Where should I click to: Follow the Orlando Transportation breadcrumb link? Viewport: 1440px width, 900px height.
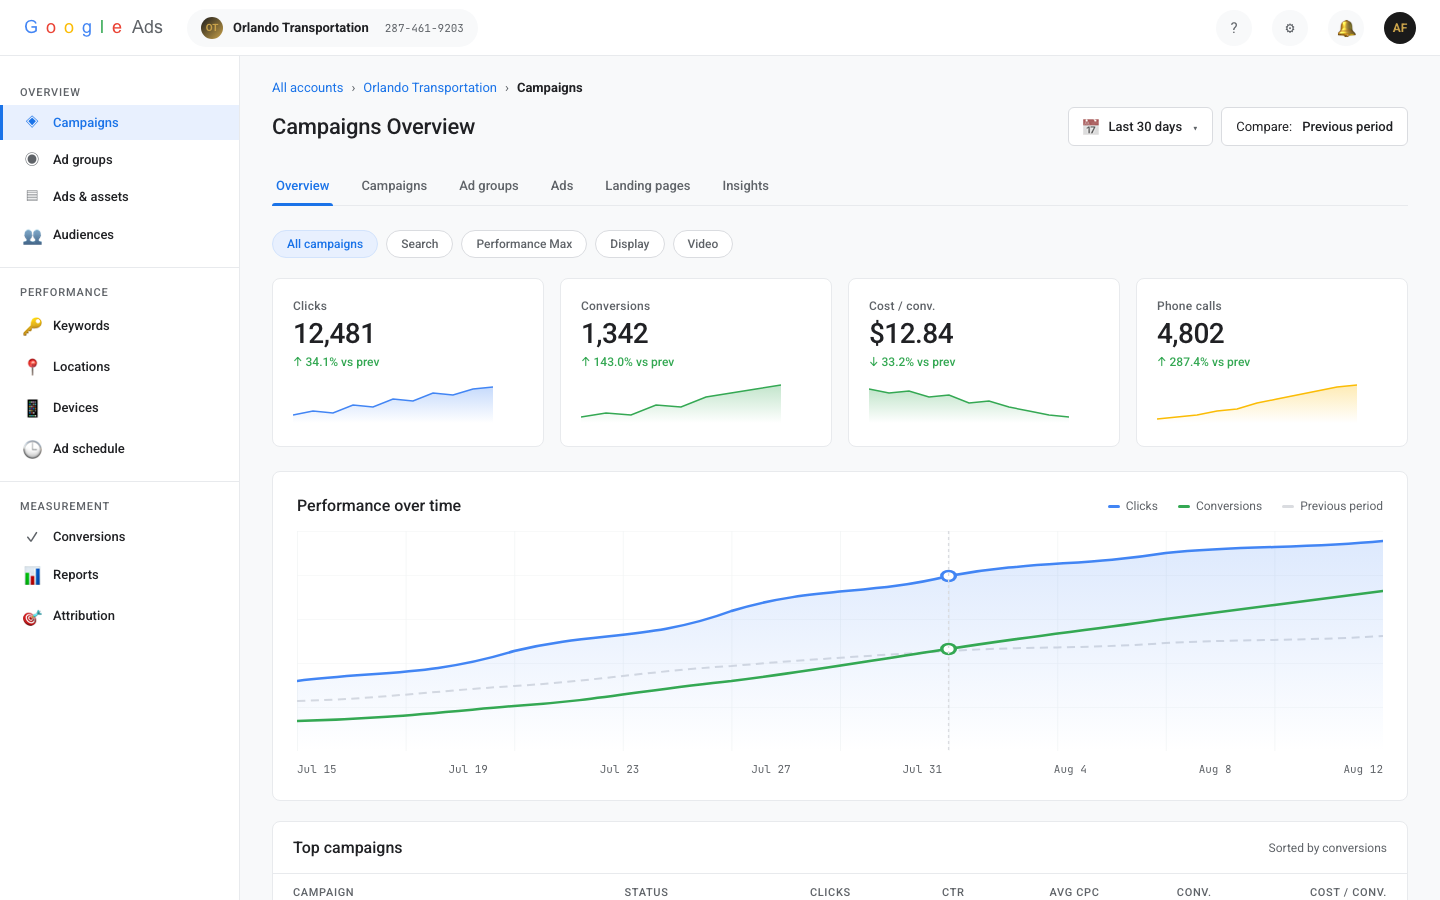(430, 88)
